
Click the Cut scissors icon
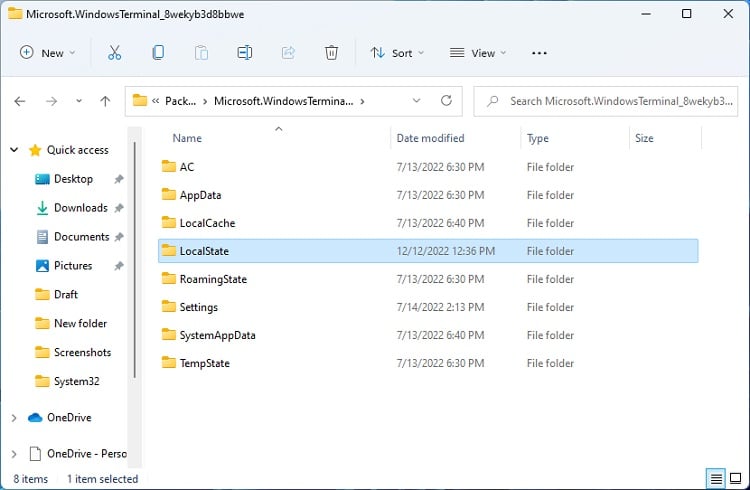click(114, 53)
